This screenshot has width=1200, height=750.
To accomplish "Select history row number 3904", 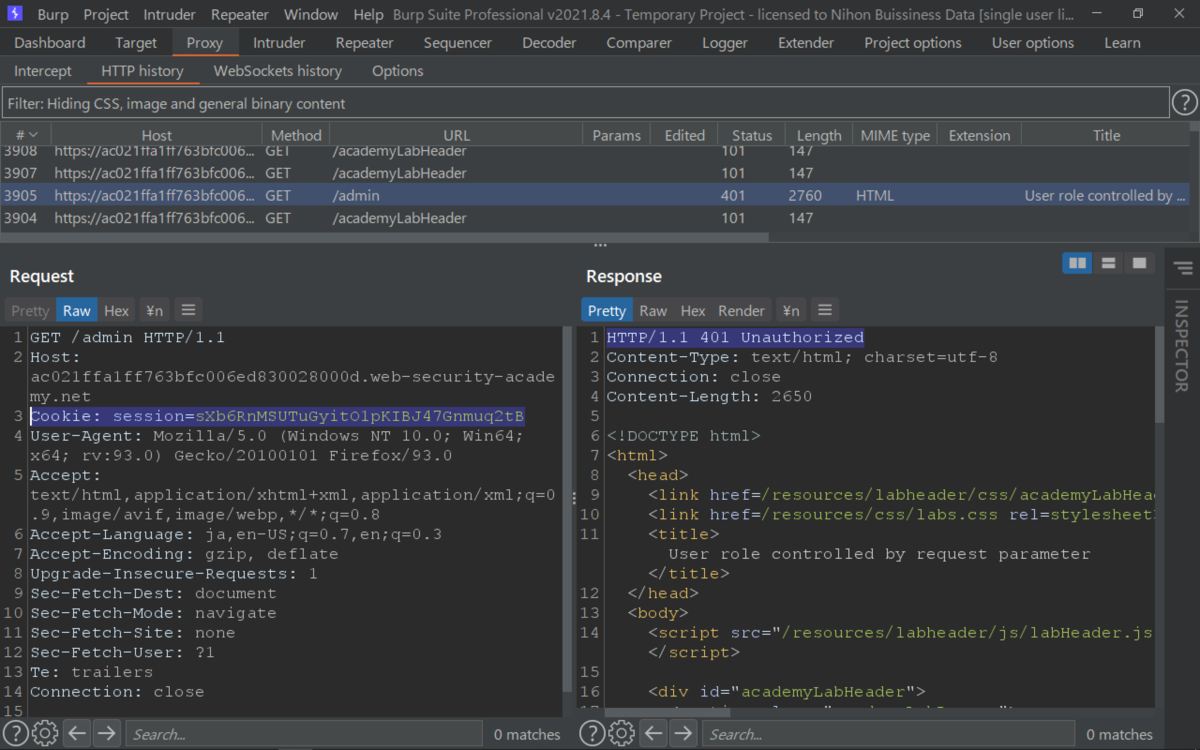I will pyautogui.click(x=595, y=218).
